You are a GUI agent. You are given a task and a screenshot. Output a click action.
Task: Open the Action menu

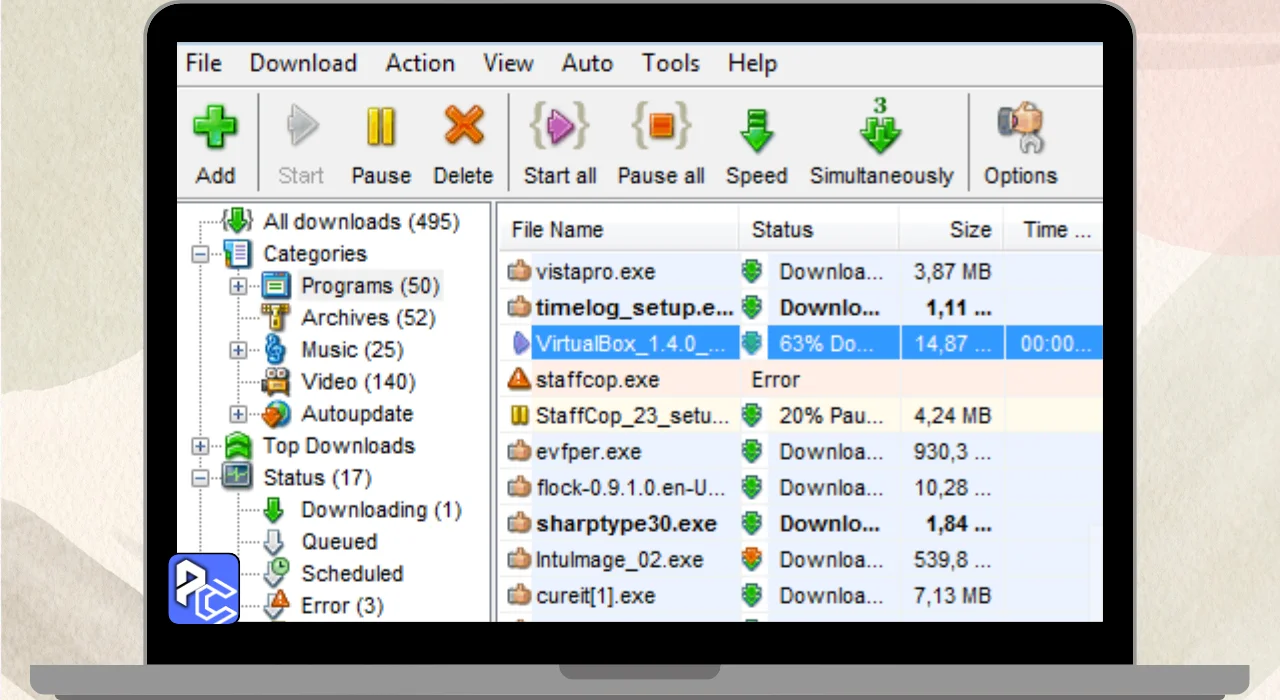pos(420,63)
